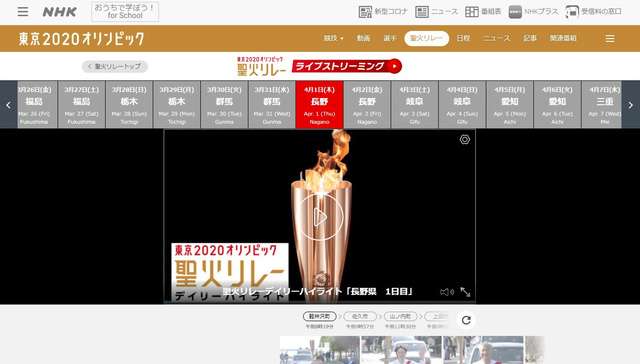Open the ライブストリーミング red button

click(347, 66)
